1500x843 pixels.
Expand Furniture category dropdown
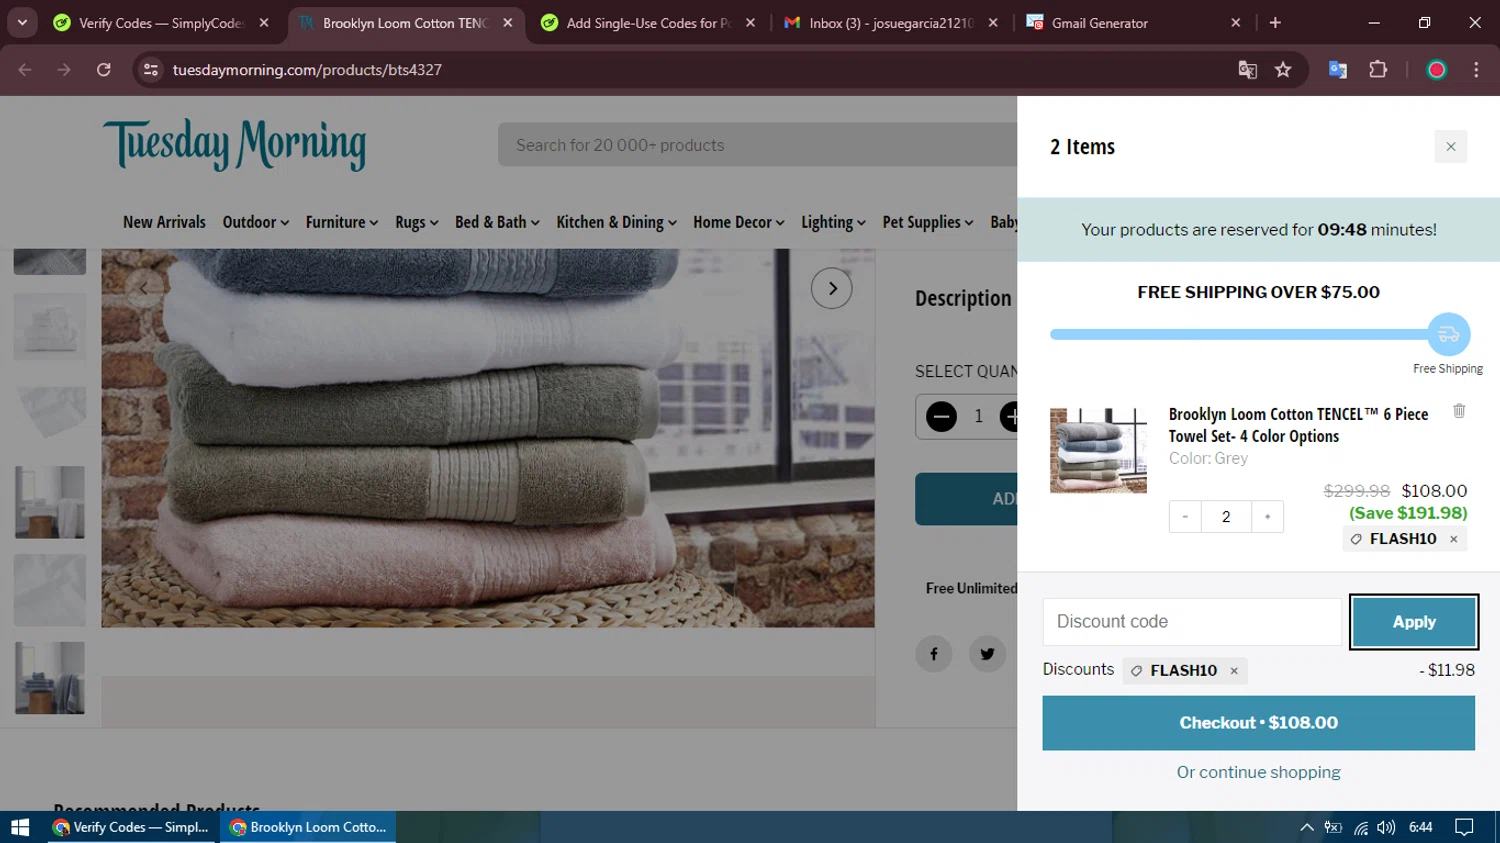(x=342, y=222)
